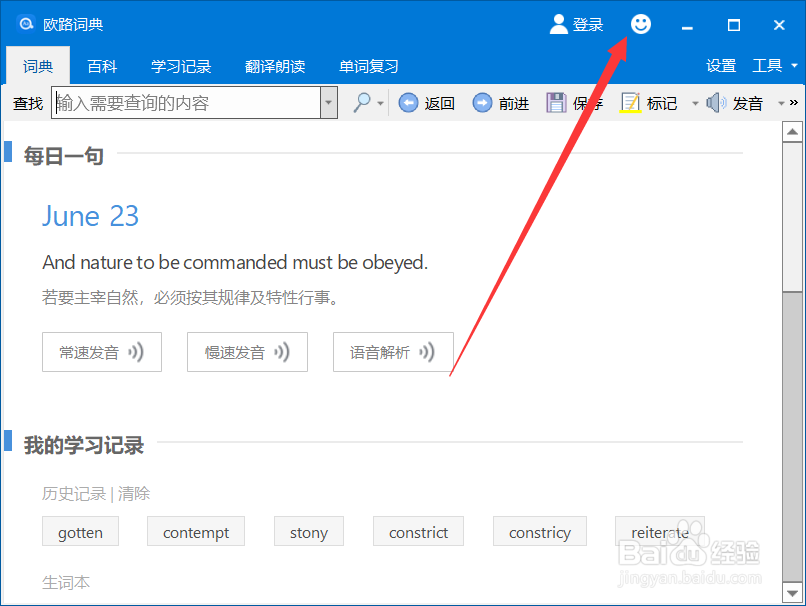Click the speaker 发音 icon
This screenshot has width=806, height=606.
716,103
